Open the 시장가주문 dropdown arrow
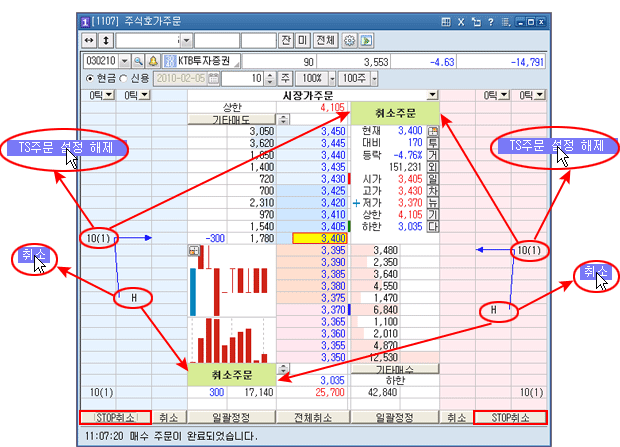 pos(432,94)
